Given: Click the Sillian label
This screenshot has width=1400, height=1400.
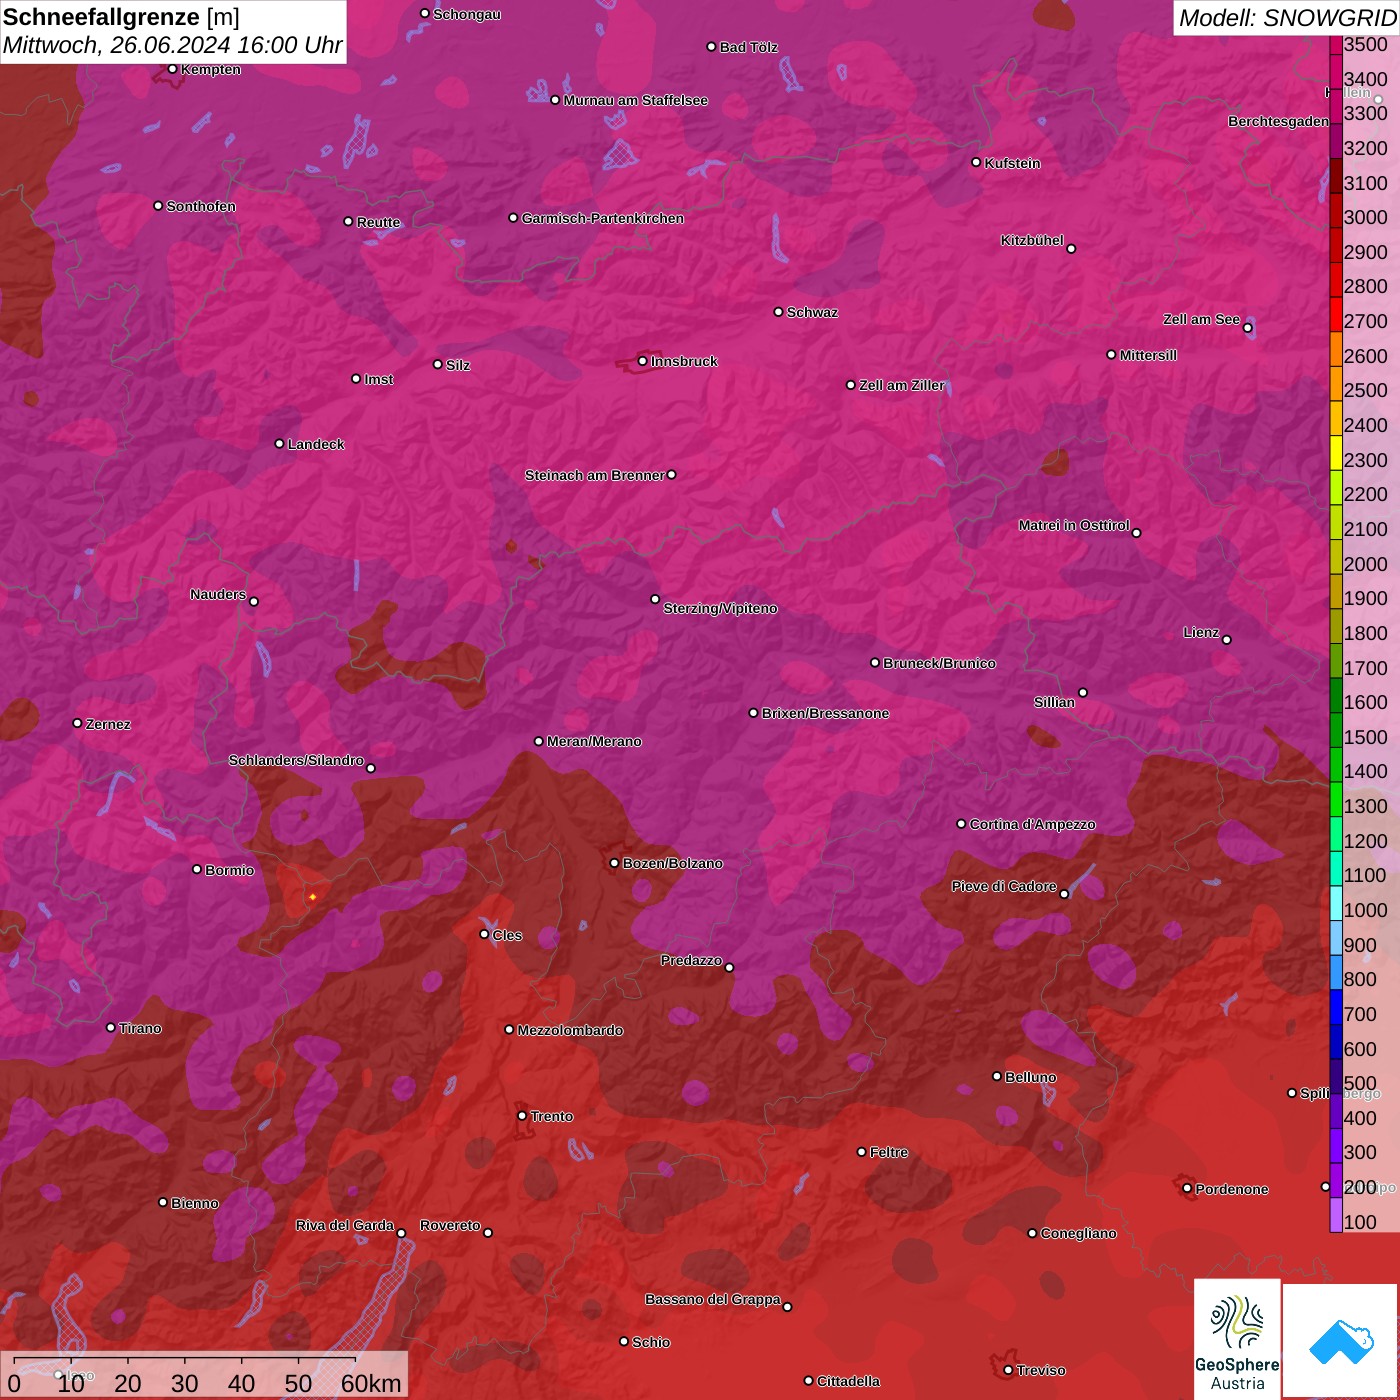Looking at the screenshot, I should tap(1054, 702).
